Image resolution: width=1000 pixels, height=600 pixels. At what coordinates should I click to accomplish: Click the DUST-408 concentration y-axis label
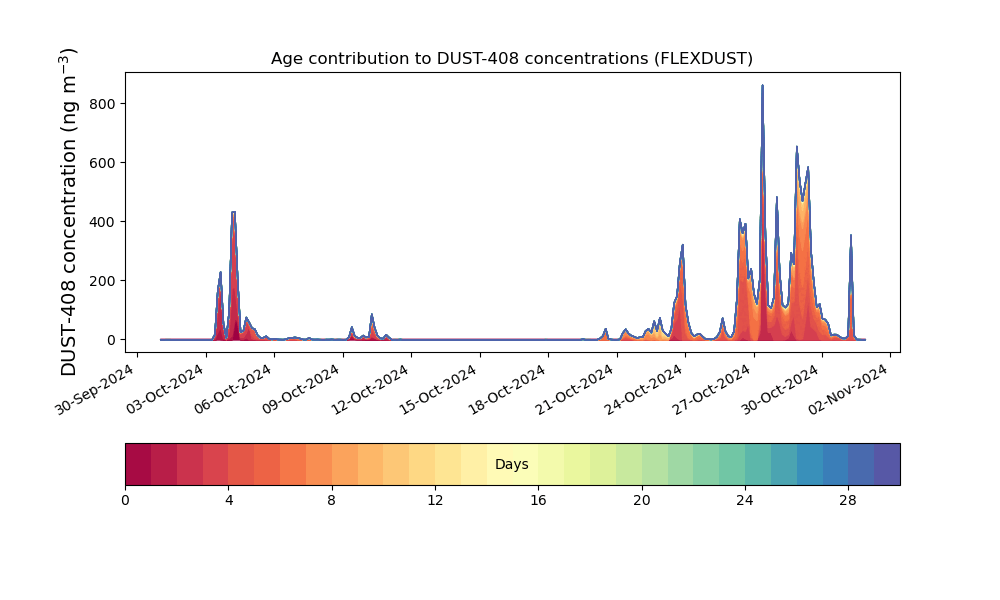(x=68, y=212)
